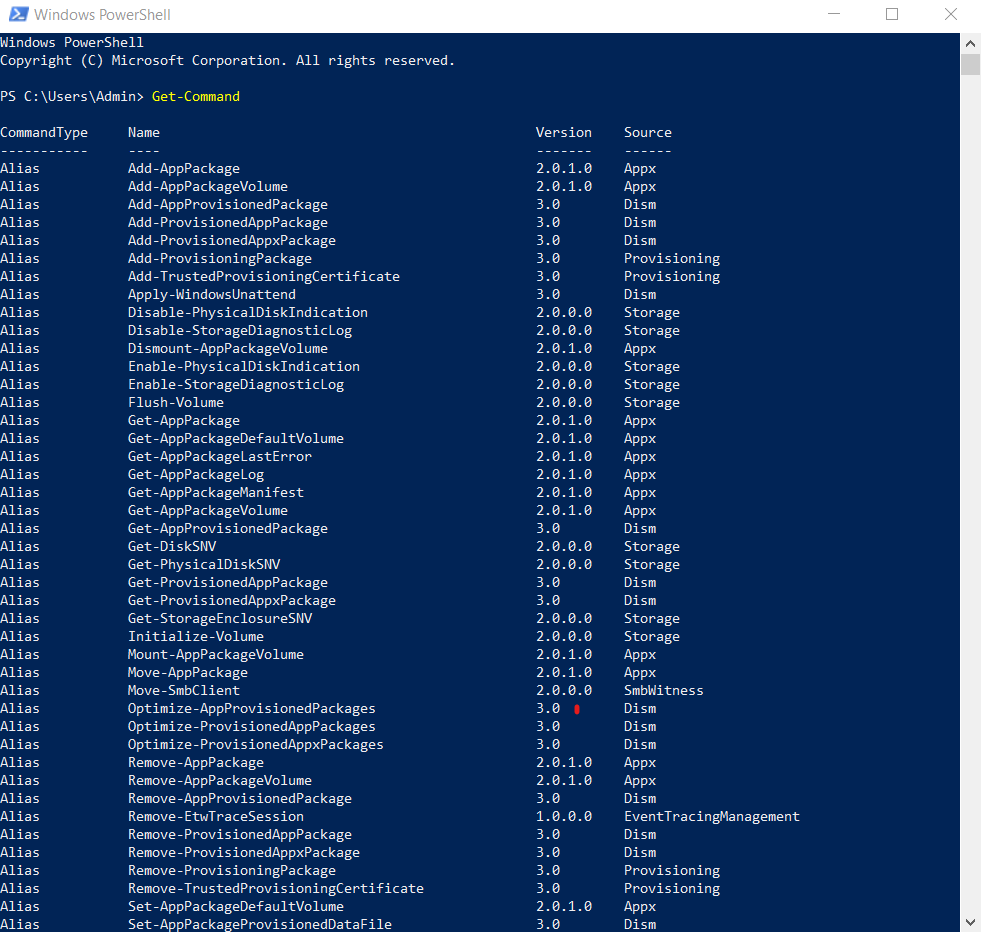
Task: Click the EventTracingManagement source label
Action: [712, 816]
